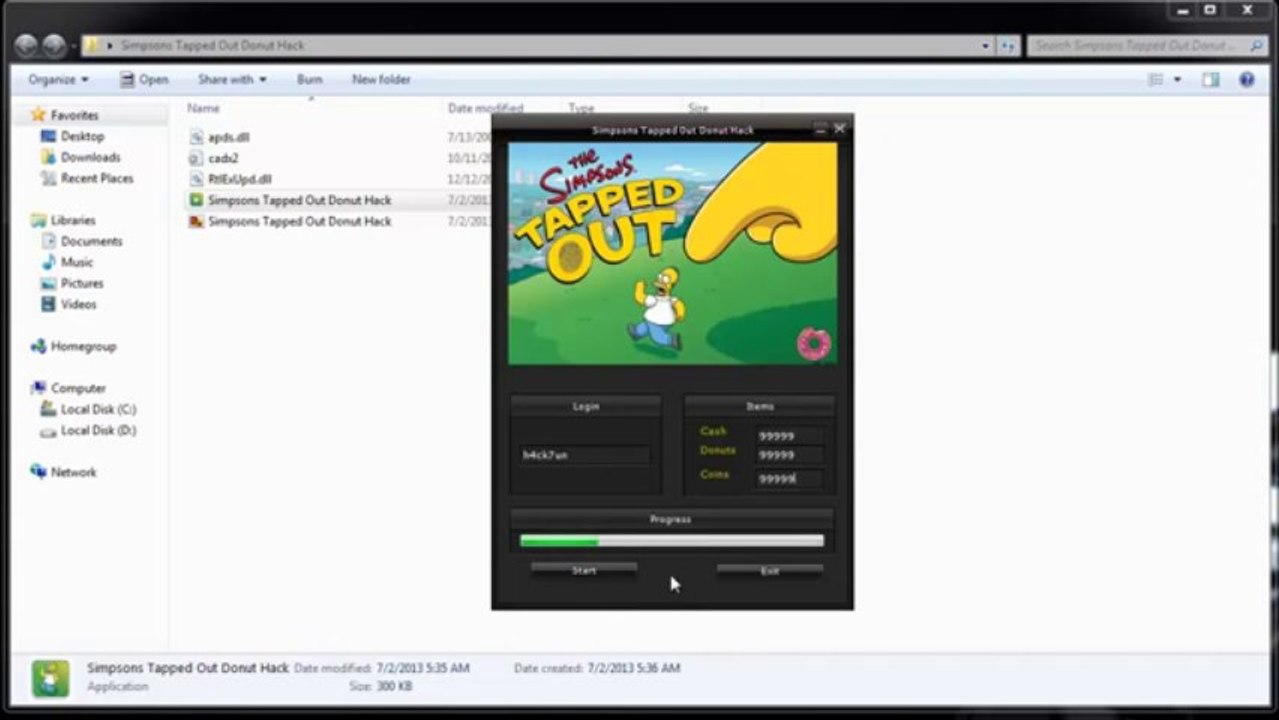Viewport: 1279px width, 720px height.
Task: Open the Share with dropdown menu
Action: [232, 79]
